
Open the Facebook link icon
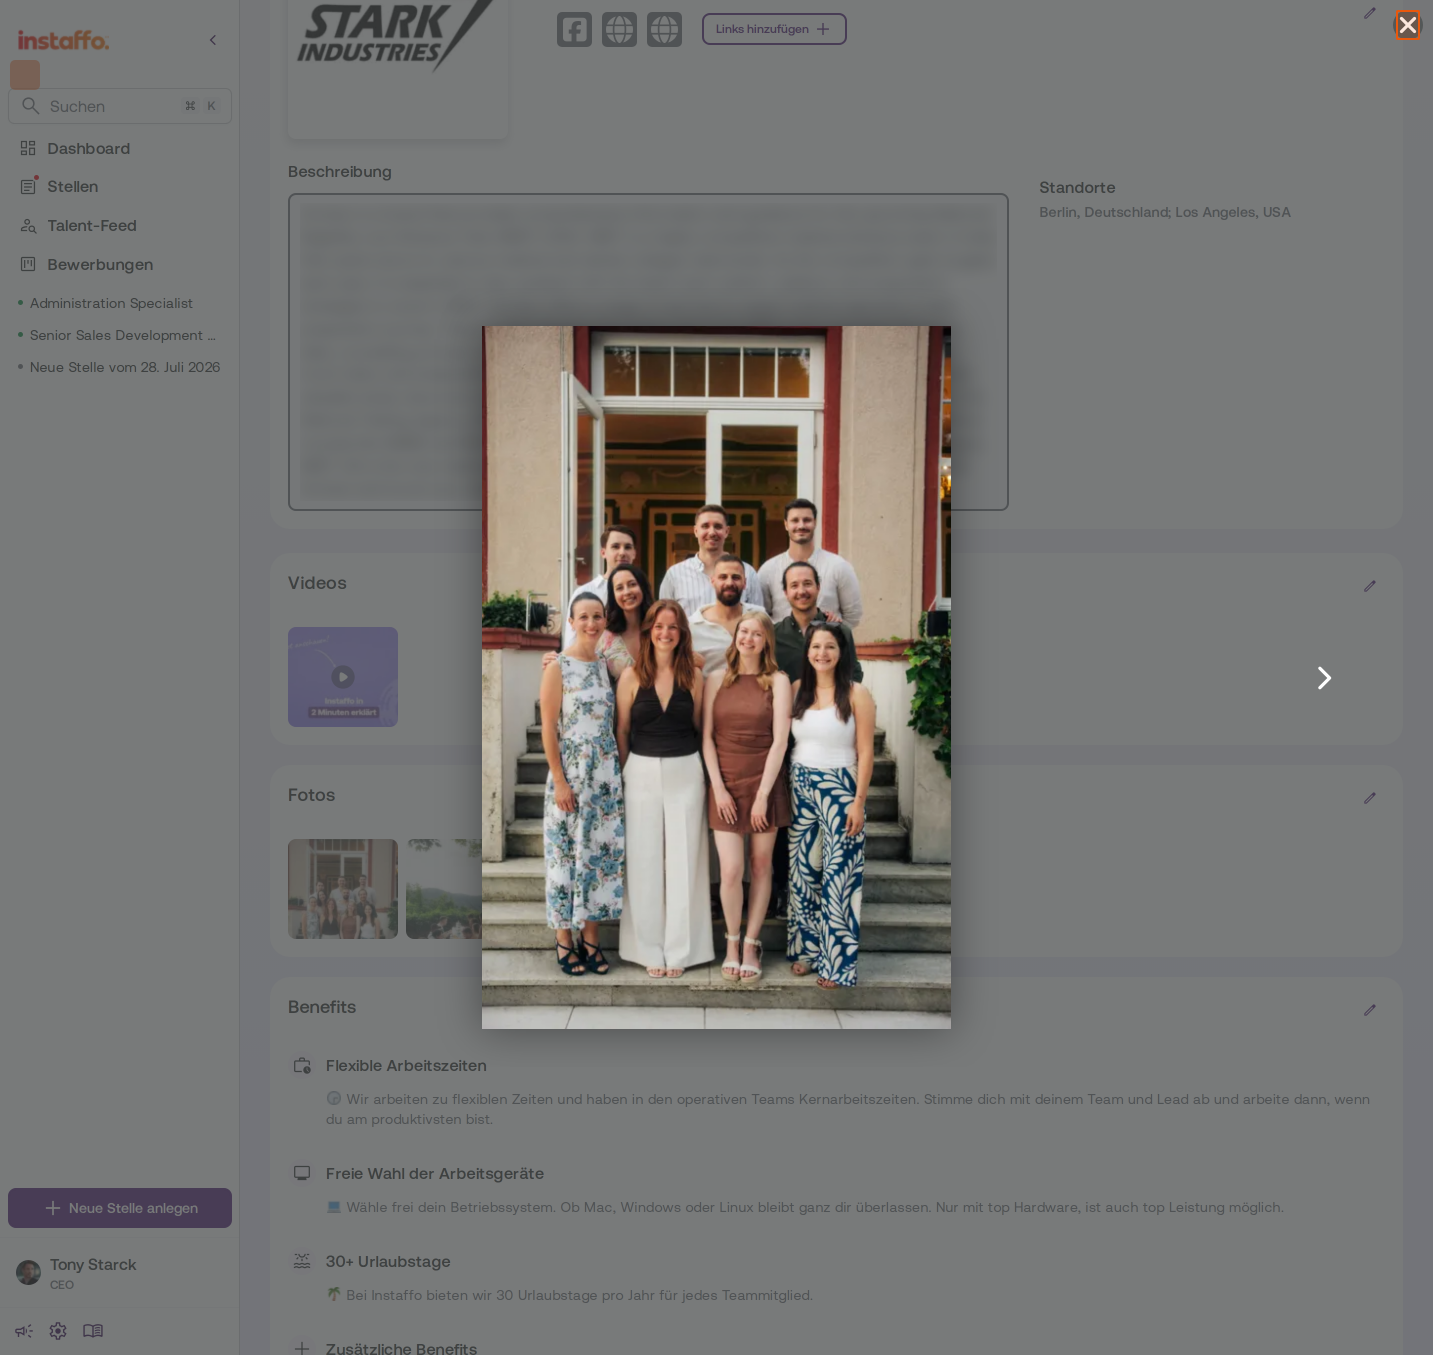[574, 29]
